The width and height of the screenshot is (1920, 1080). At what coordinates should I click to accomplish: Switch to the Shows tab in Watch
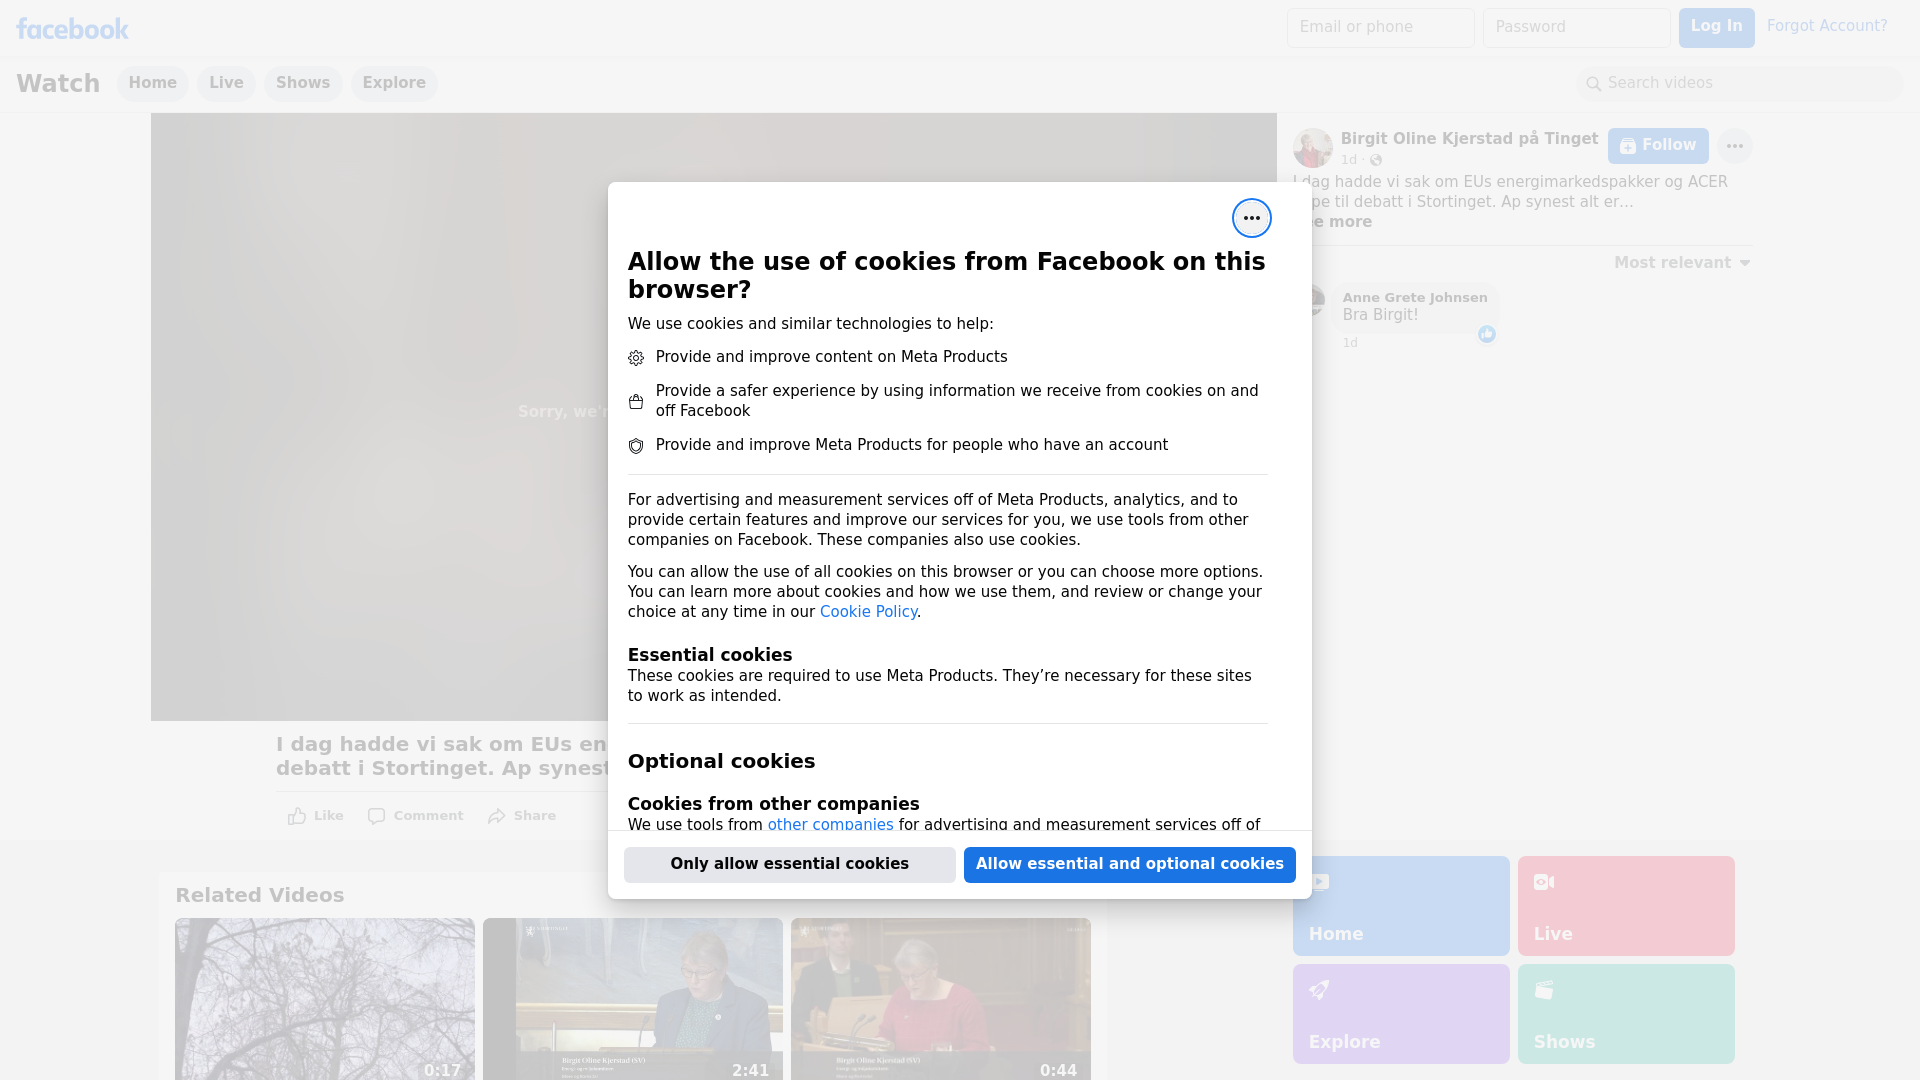point(303,83)
